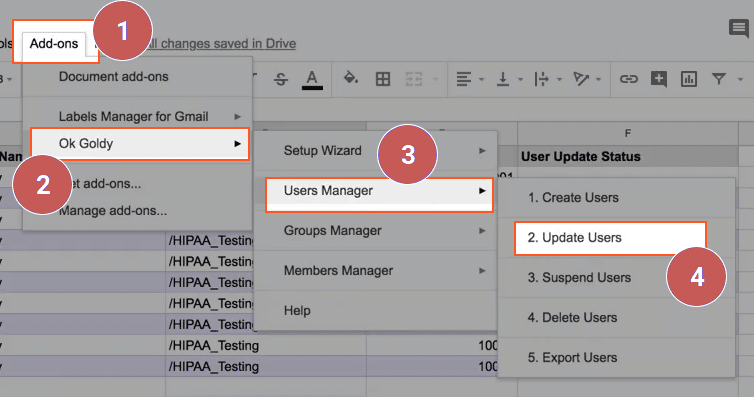The image size is (754, 397).
Task: Open text wrapping dropdown arrow
Action: pos(559,79)
